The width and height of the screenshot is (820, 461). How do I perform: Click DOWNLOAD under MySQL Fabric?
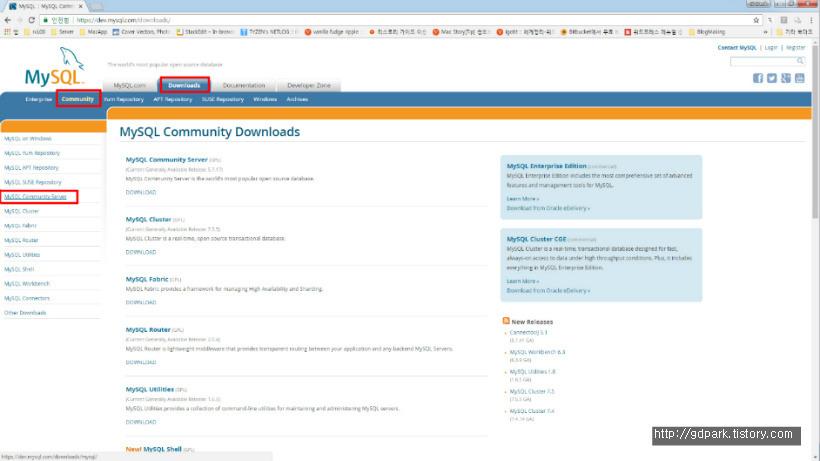pyautogui.click(x=141, y=302)
